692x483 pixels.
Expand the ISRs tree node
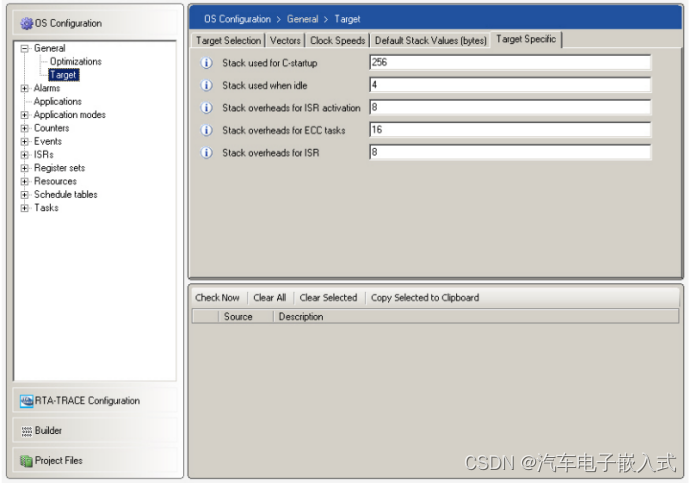(25, 155)
